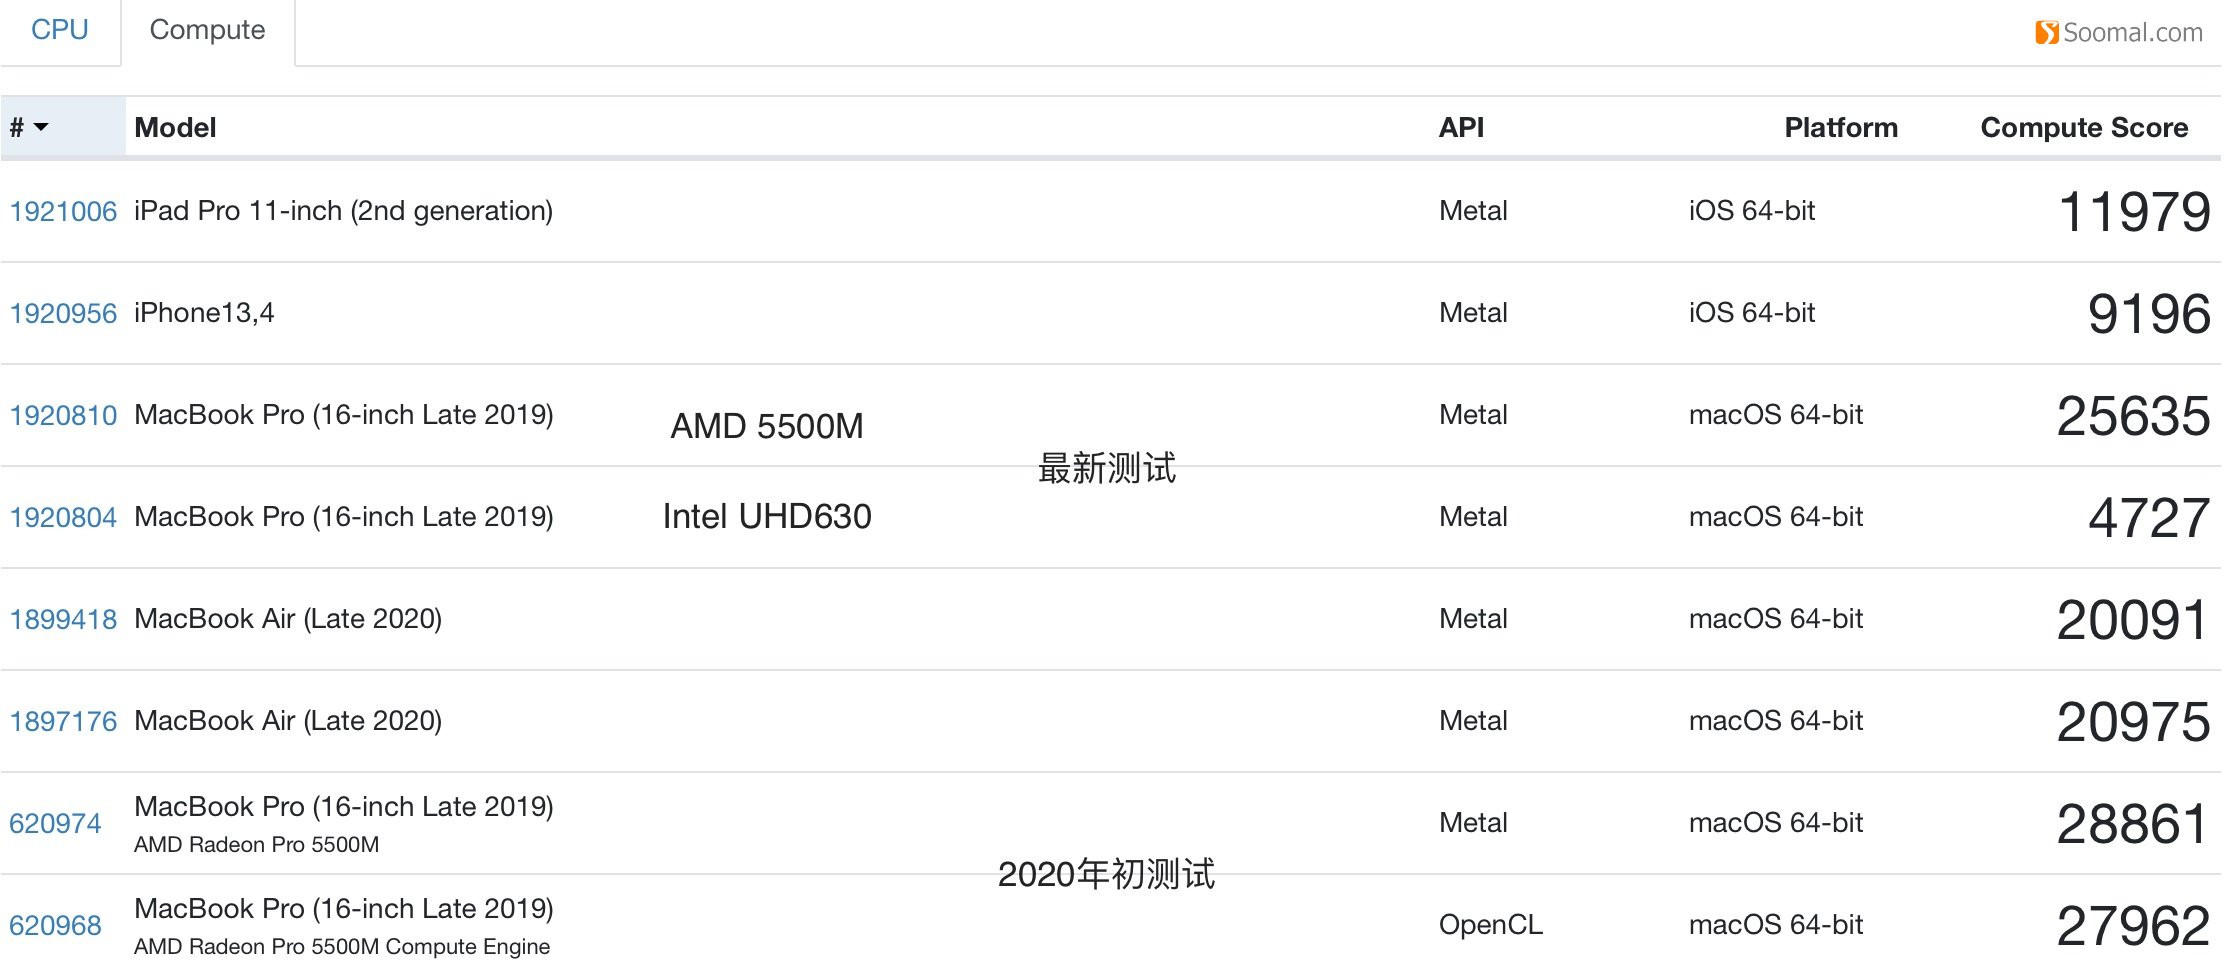Click the AMD 5500M annotation text

point(767,425)
